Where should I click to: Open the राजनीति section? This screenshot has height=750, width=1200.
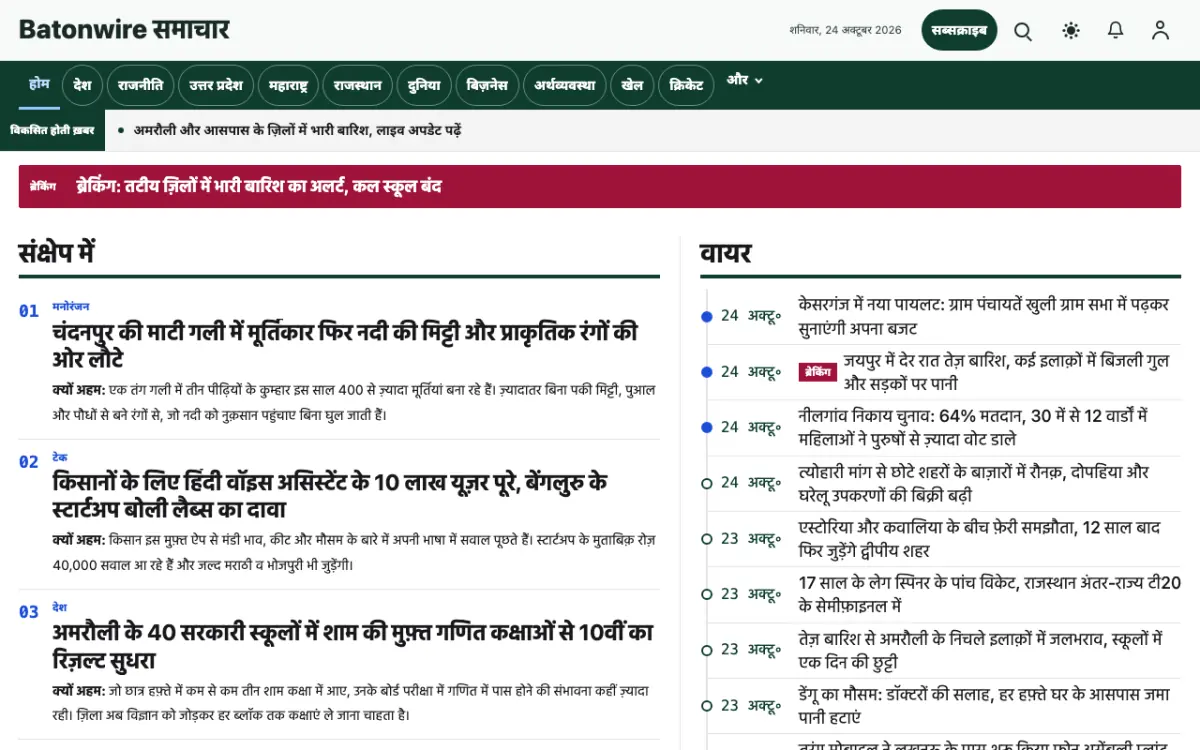click(x=140, y=85)
